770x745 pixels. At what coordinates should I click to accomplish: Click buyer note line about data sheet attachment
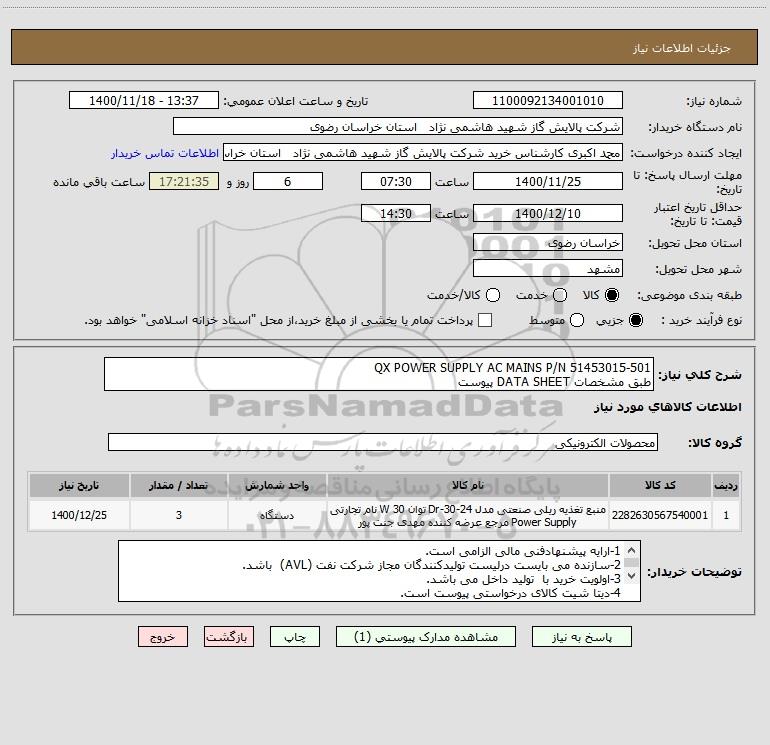[x=511, y=593]
